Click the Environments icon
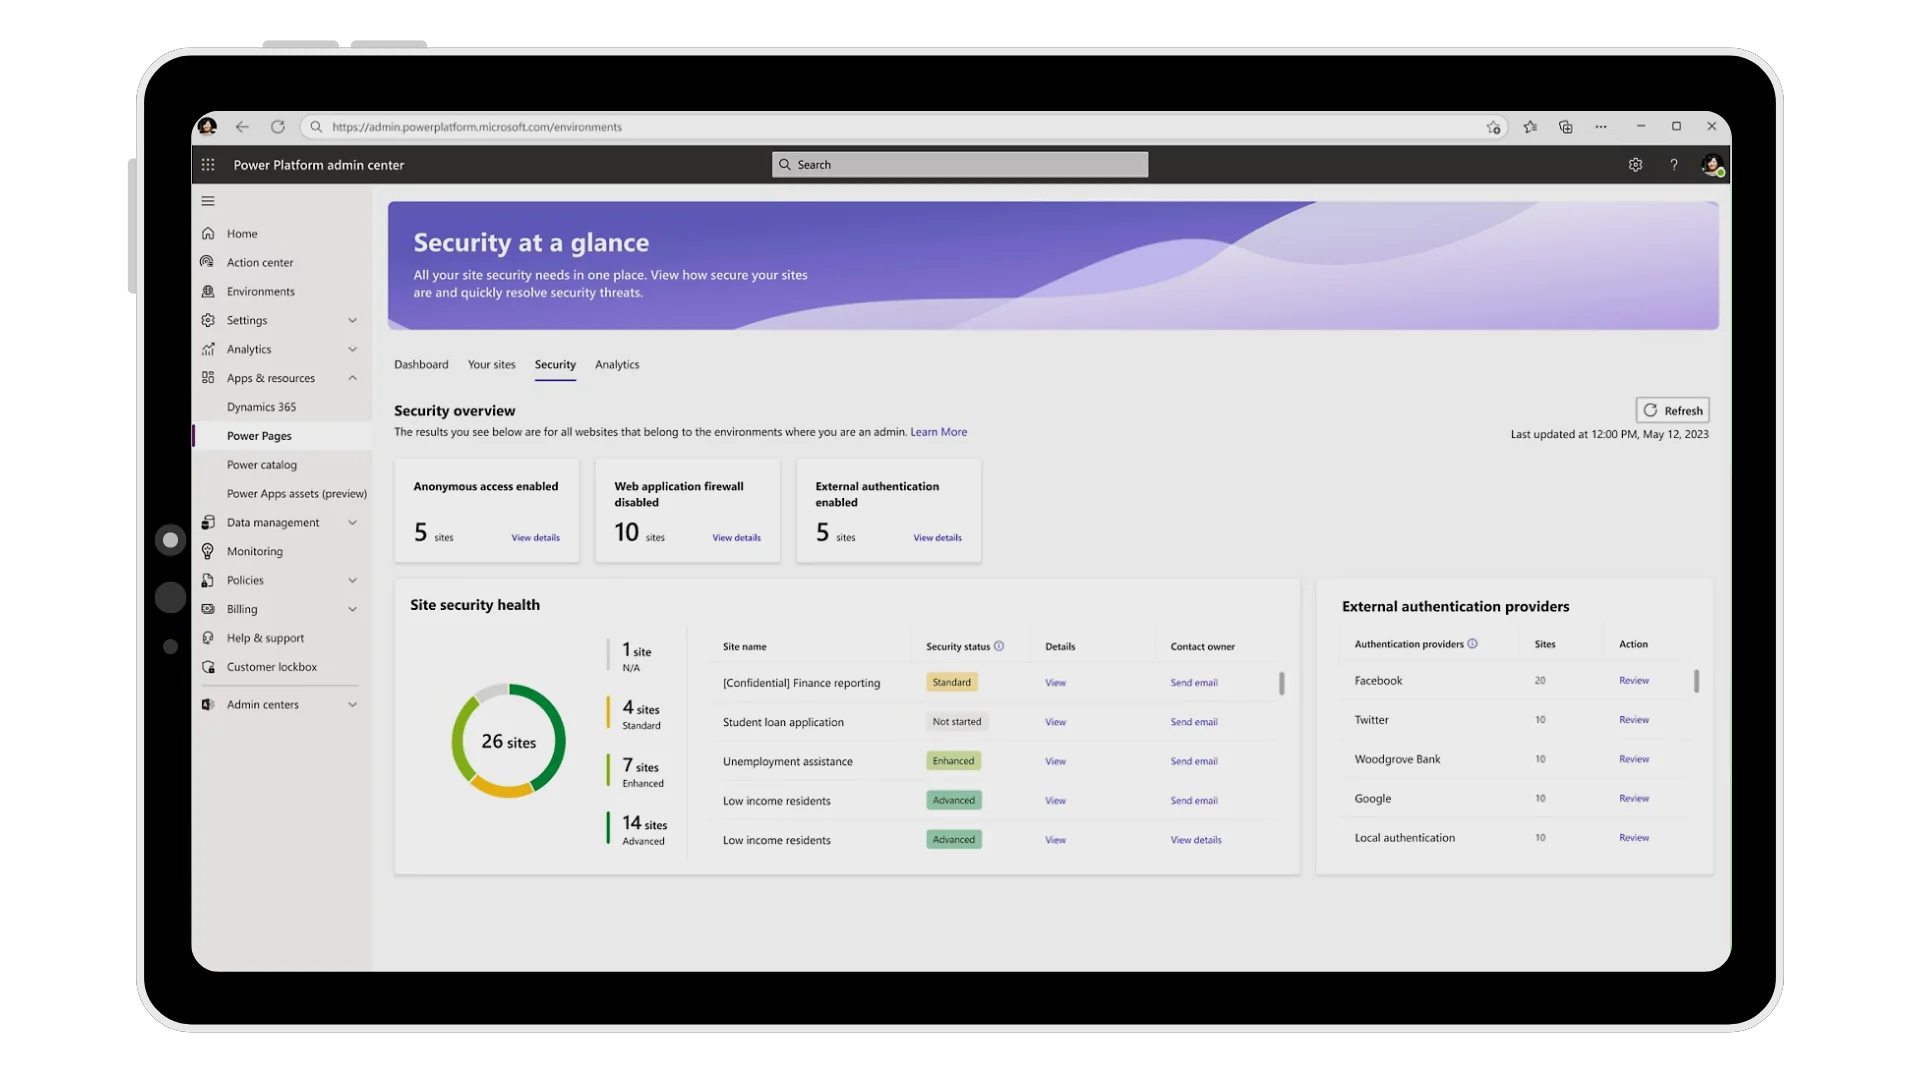 [208, 291]
